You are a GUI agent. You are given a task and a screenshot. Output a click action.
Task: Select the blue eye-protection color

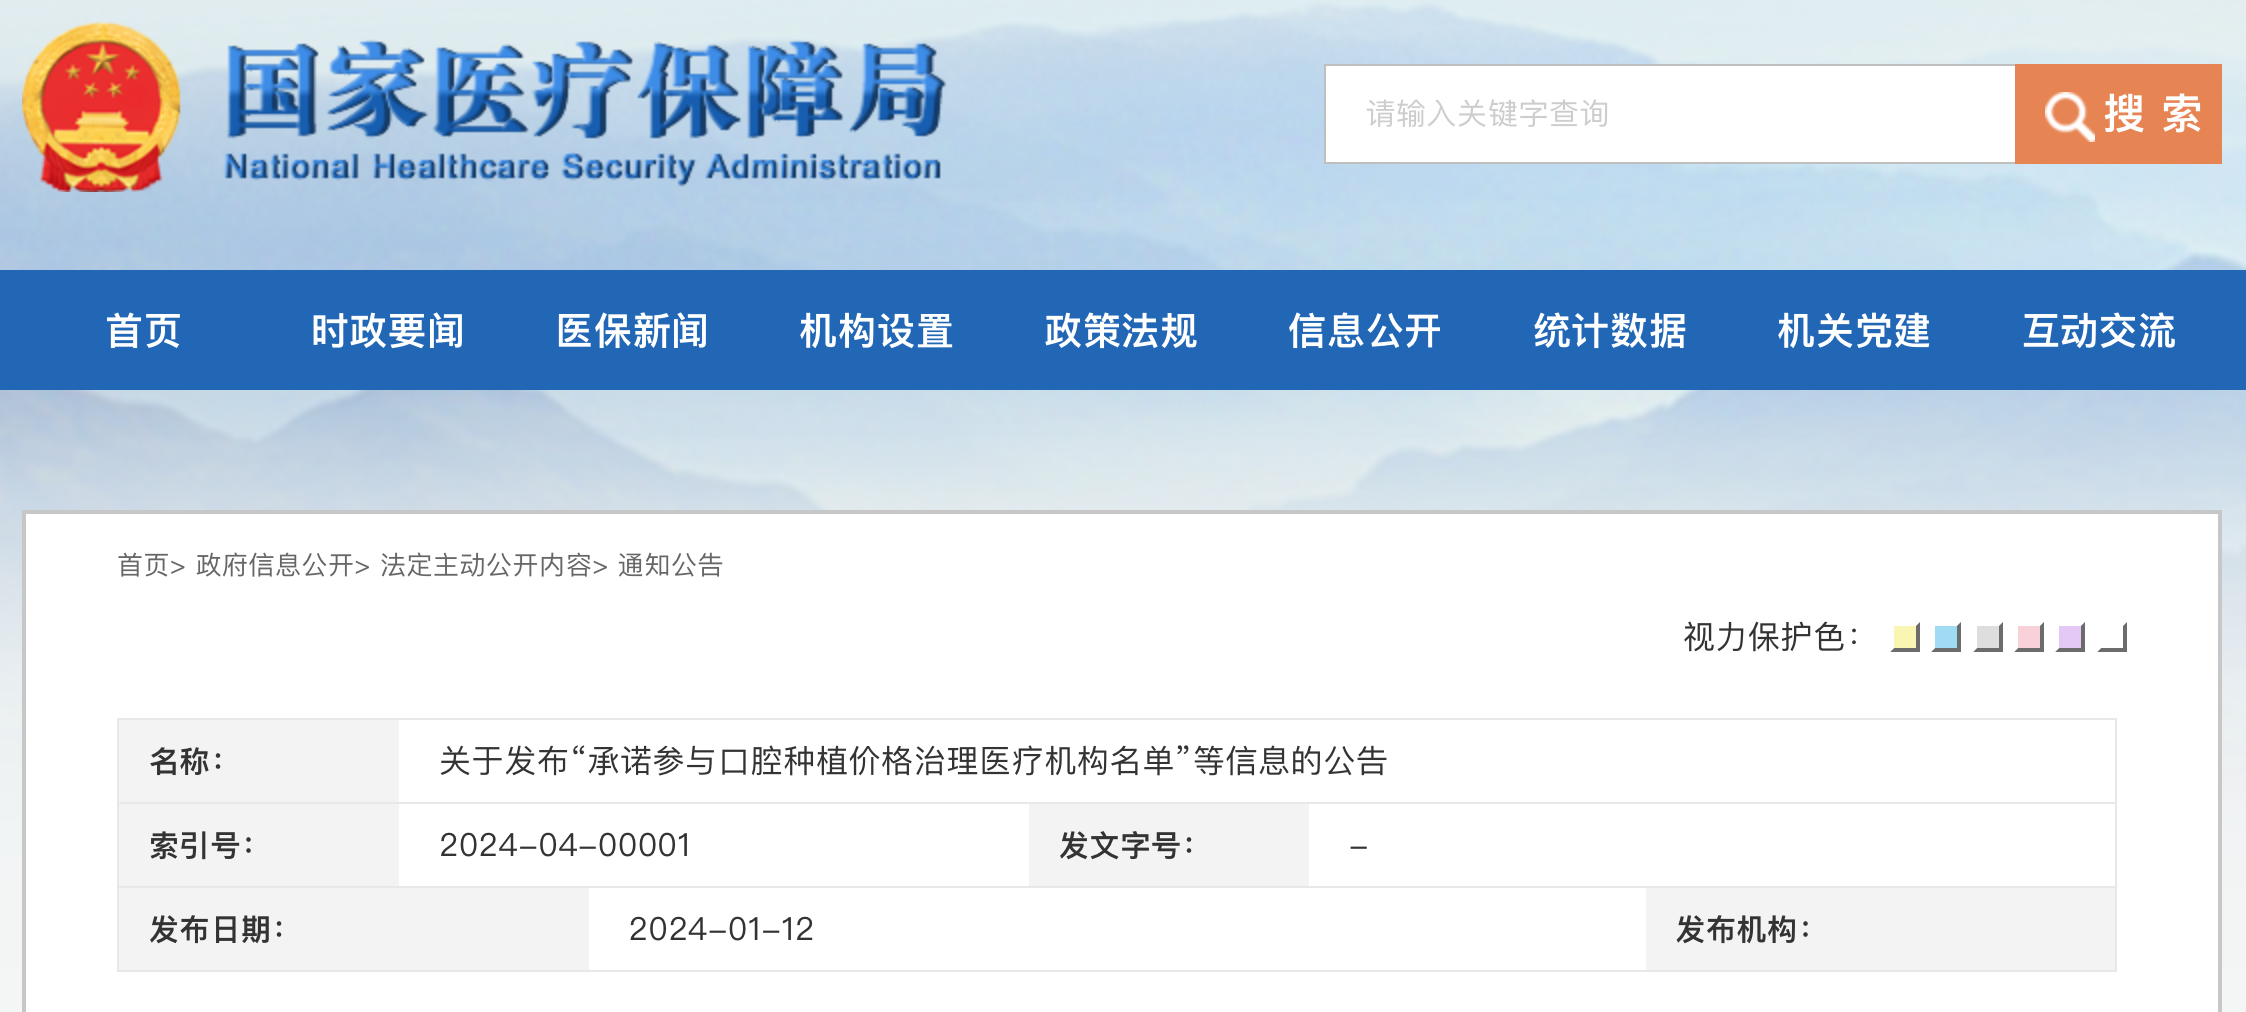click(1947, 637)
